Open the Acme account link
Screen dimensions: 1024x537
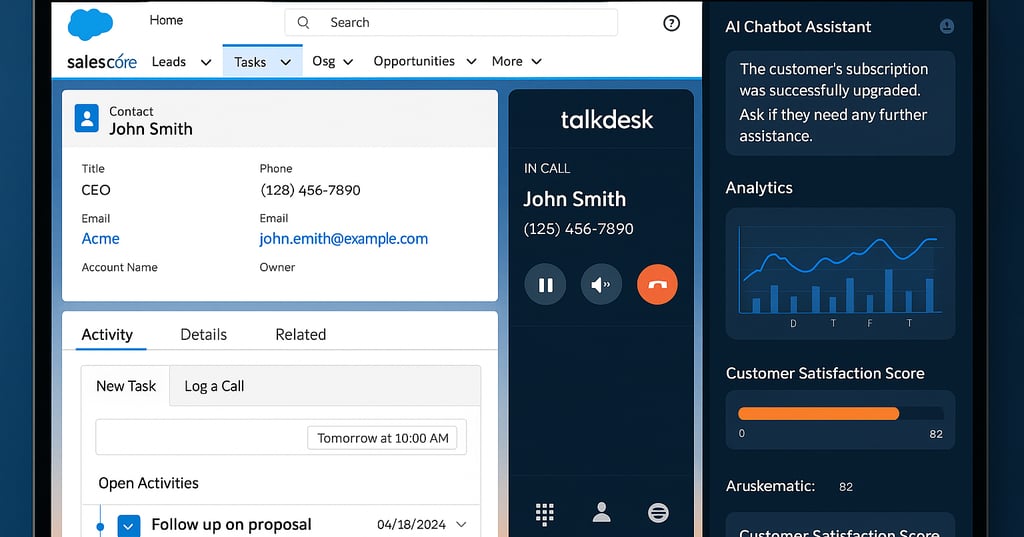click(x=101, y=239)
